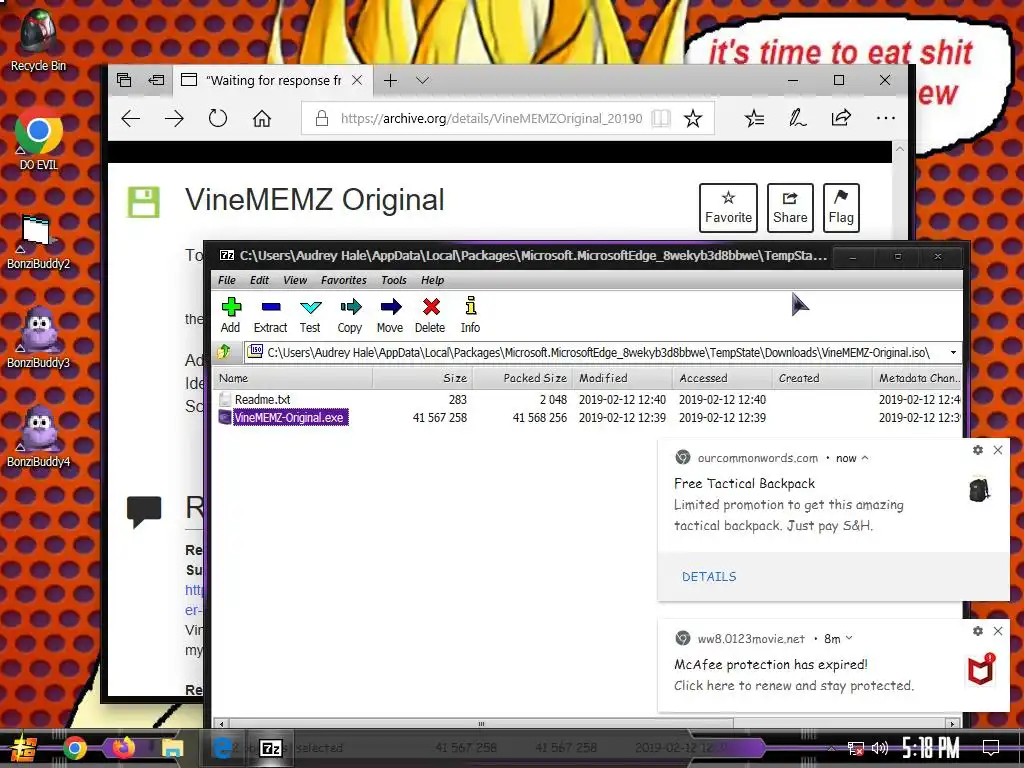Viewport: 1024px width, 768px height.
Task: Set these Edge tabs aside
Action: (x=156, y=80)
